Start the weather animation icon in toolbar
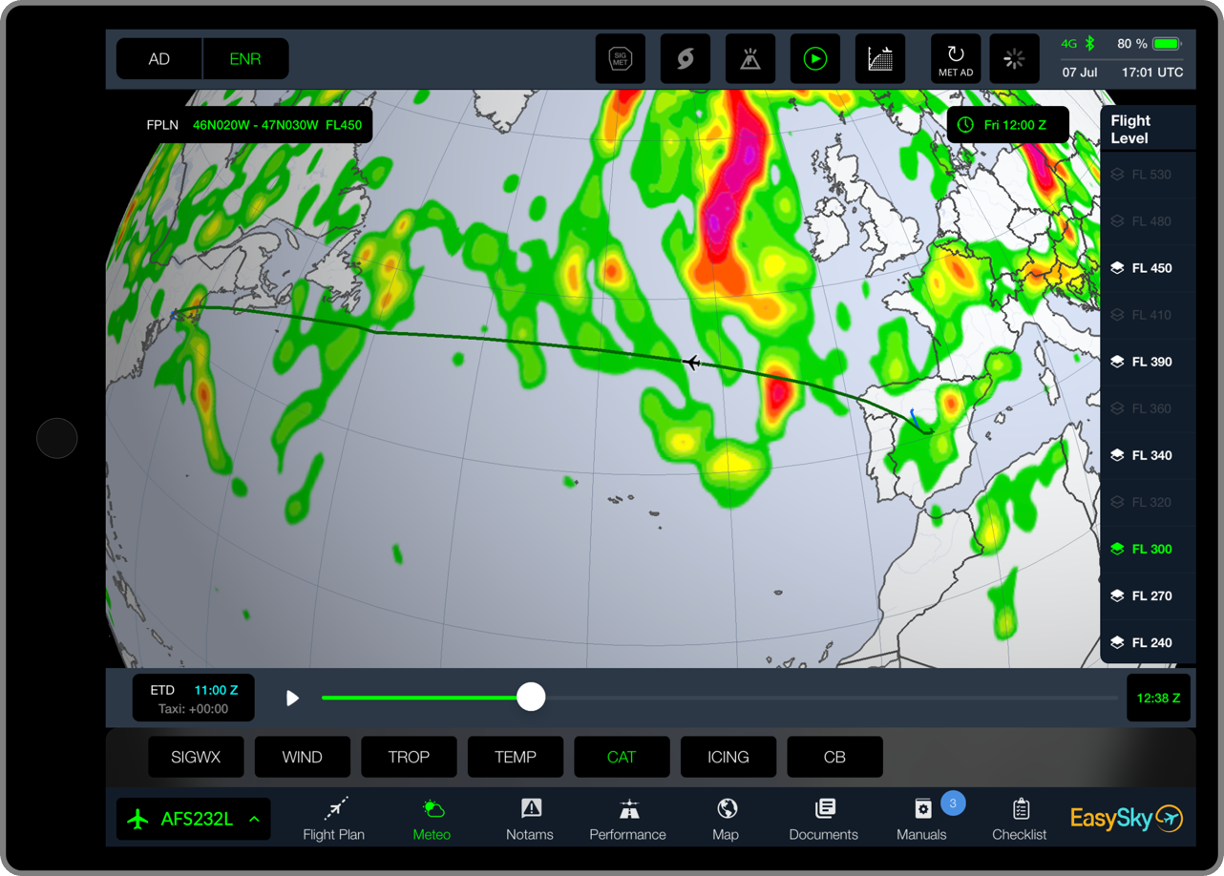1224x876 pixels. (x=815, y=59)
